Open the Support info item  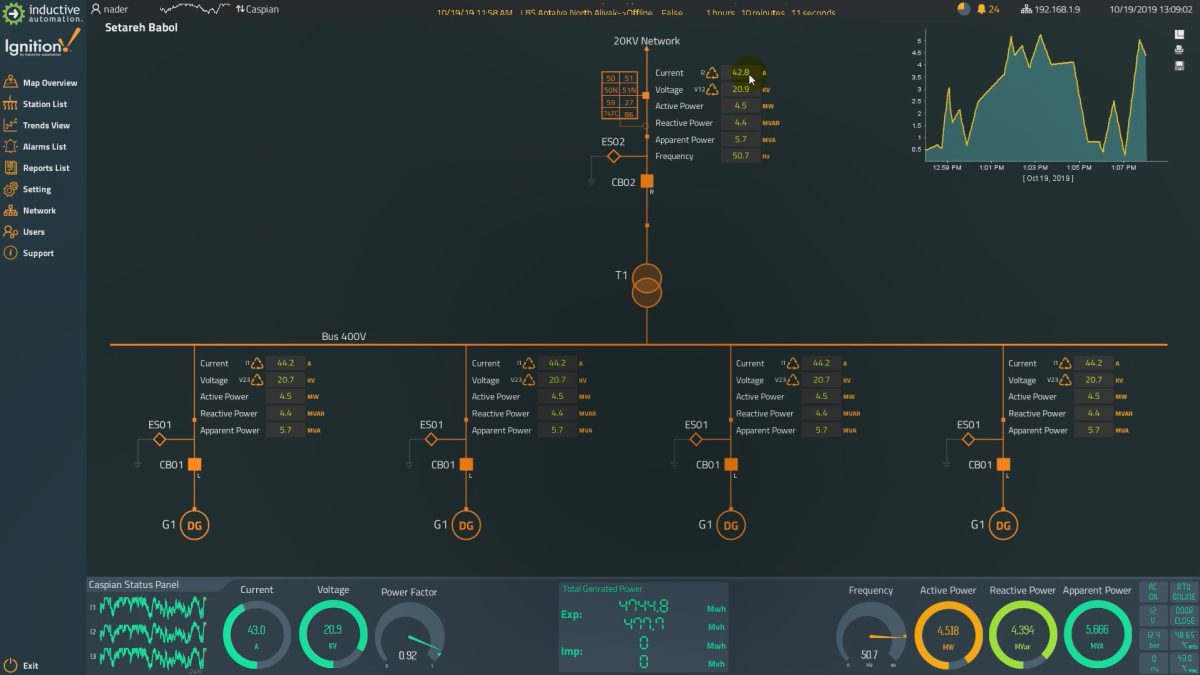(29, 253)
